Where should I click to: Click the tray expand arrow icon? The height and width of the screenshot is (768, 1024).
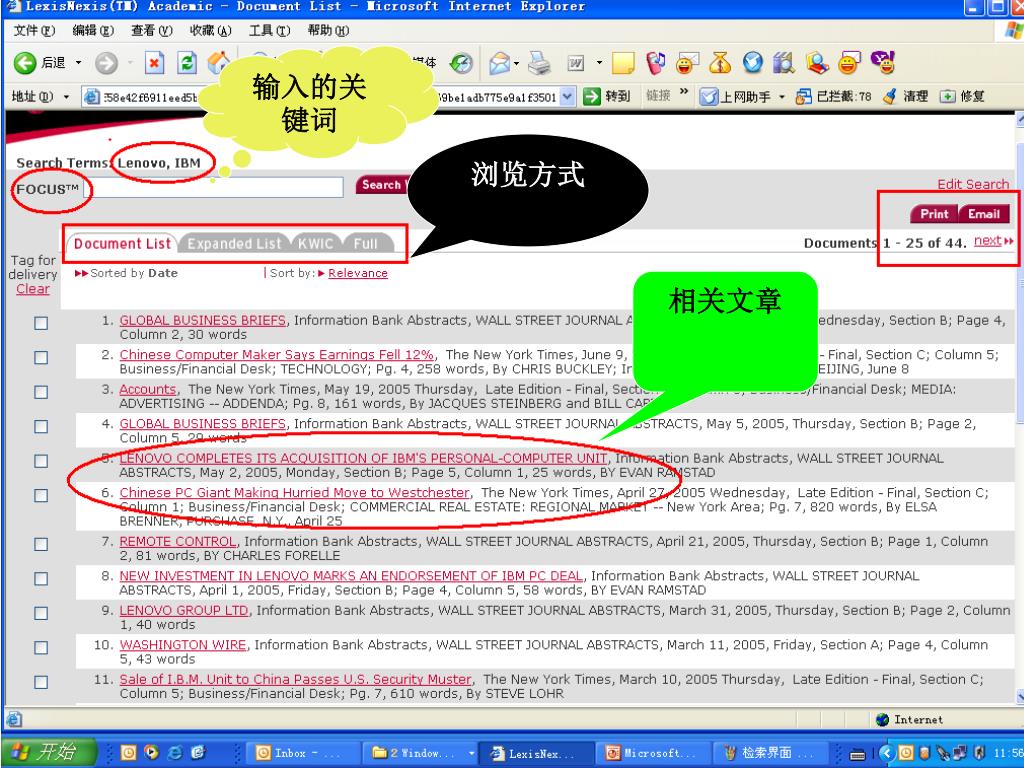[887, 753]
